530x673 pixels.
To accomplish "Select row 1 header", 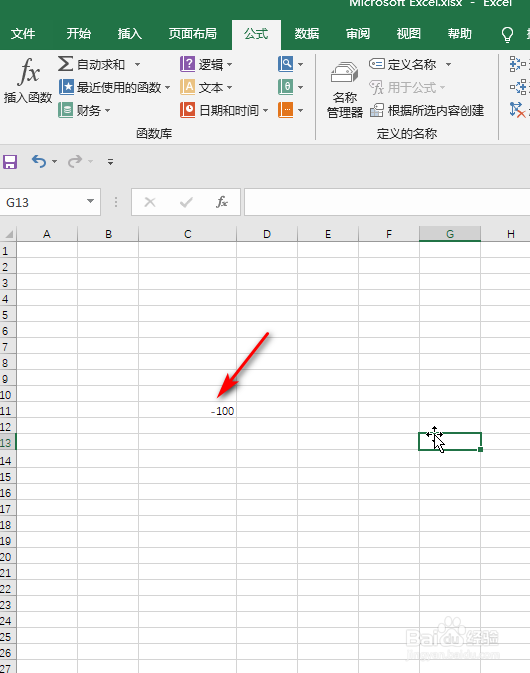I will (x=7, y=250).
